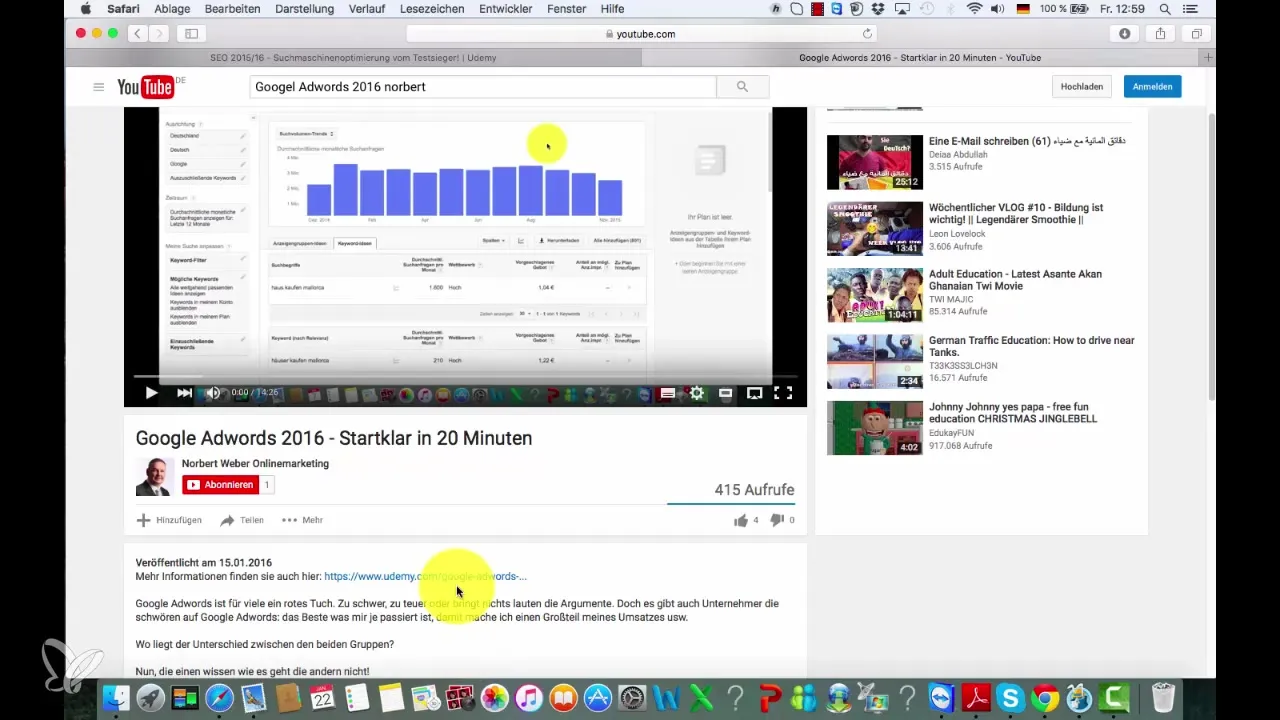Open new Safari tab plus button
Viewport: 1280px width, 720px height.
[x=1210, y=58]
